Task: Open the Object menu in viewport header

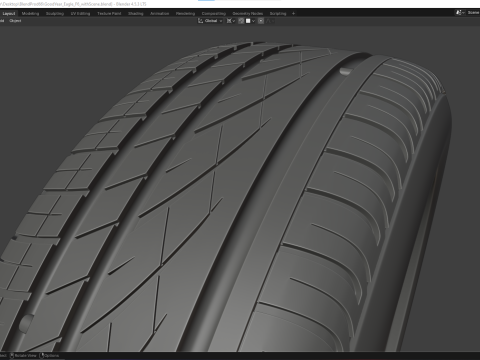Action: point(15,21)
